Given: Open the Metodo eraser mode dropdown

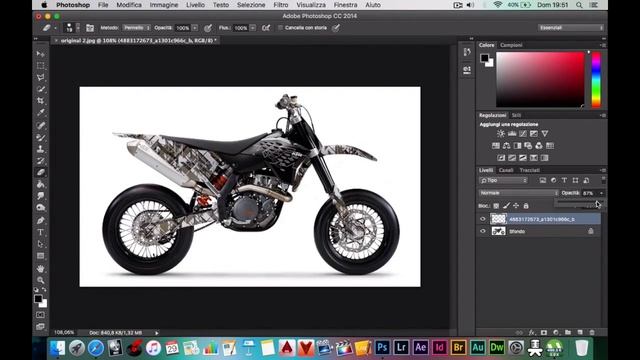Looking at the screenshot, I should (137, 28).
